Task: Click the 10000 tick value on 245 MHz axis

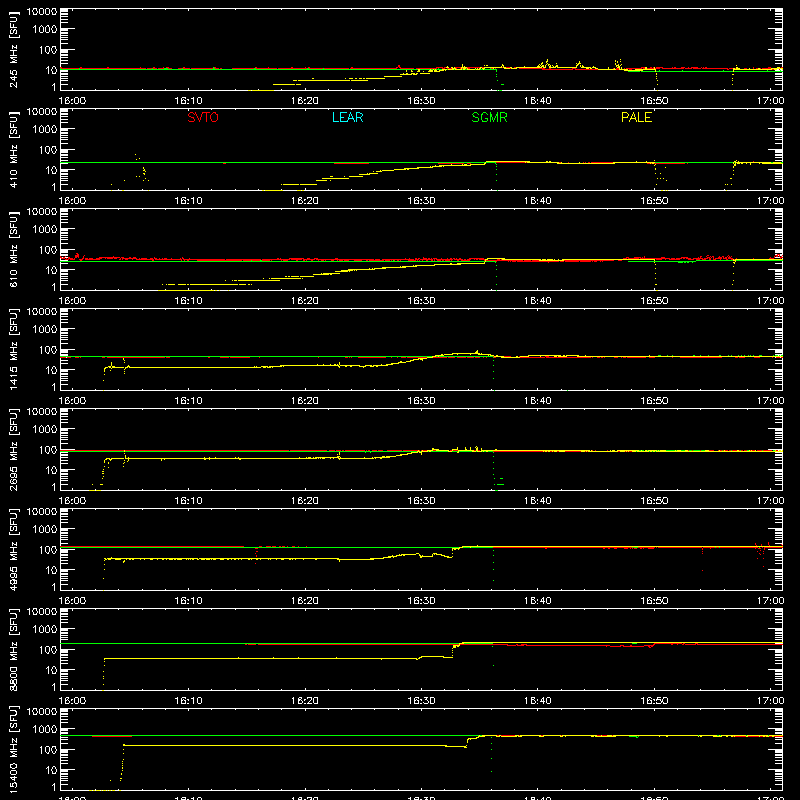Action: (x=42, y=12)
